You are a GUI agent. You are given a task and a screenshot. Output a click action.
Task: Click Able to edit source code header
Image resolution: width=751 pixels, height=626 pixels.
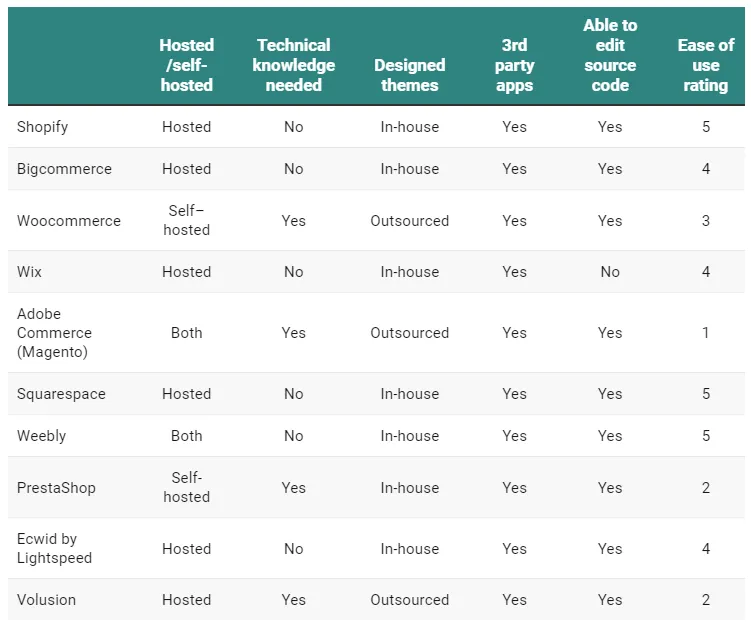(610, 55)
